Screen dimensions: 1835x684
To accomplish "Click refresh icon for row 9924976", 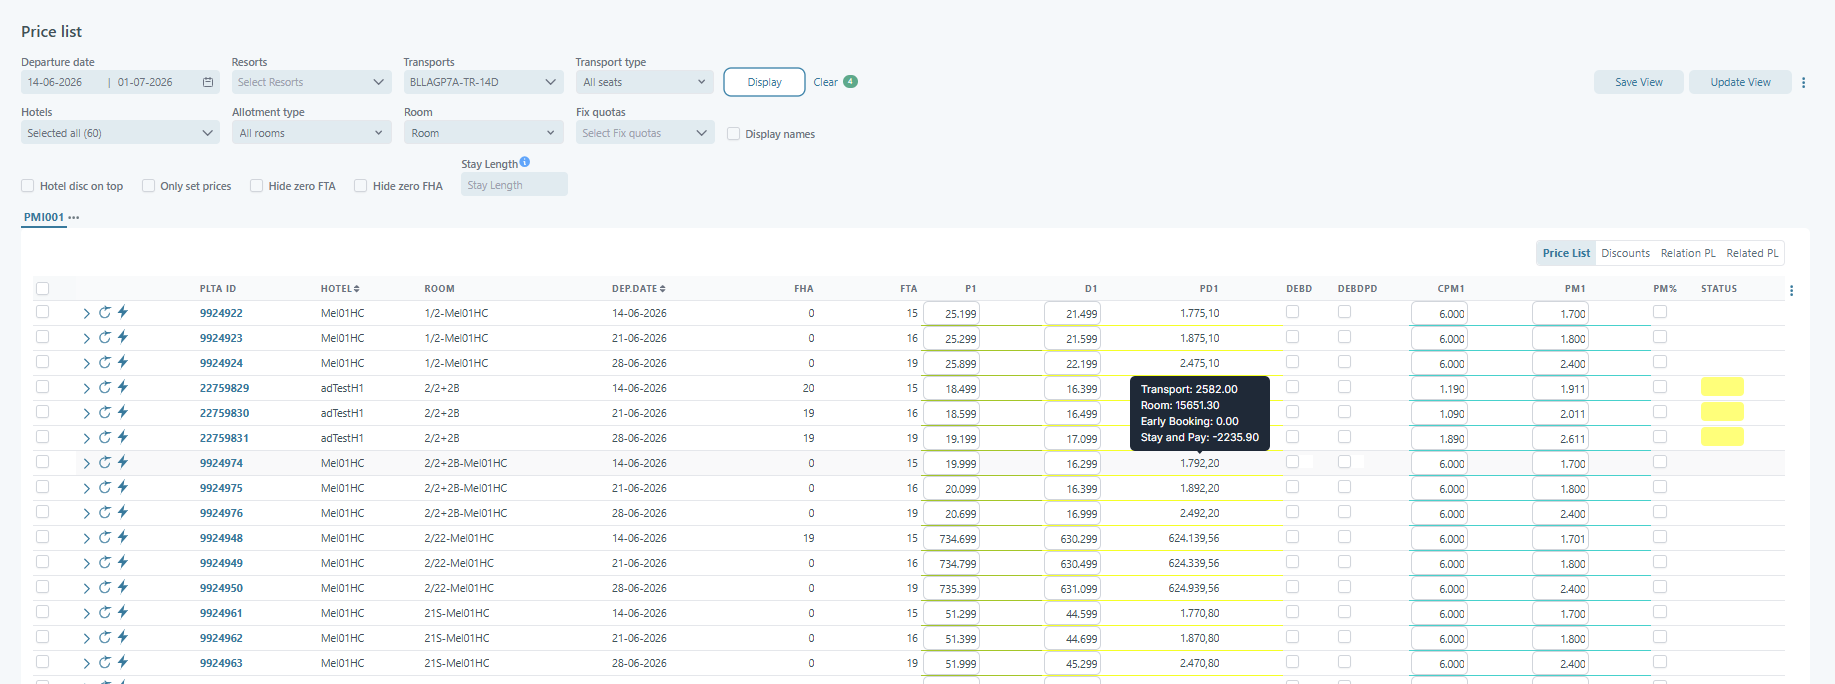I will pyautogui.click(x=105, y=512).
